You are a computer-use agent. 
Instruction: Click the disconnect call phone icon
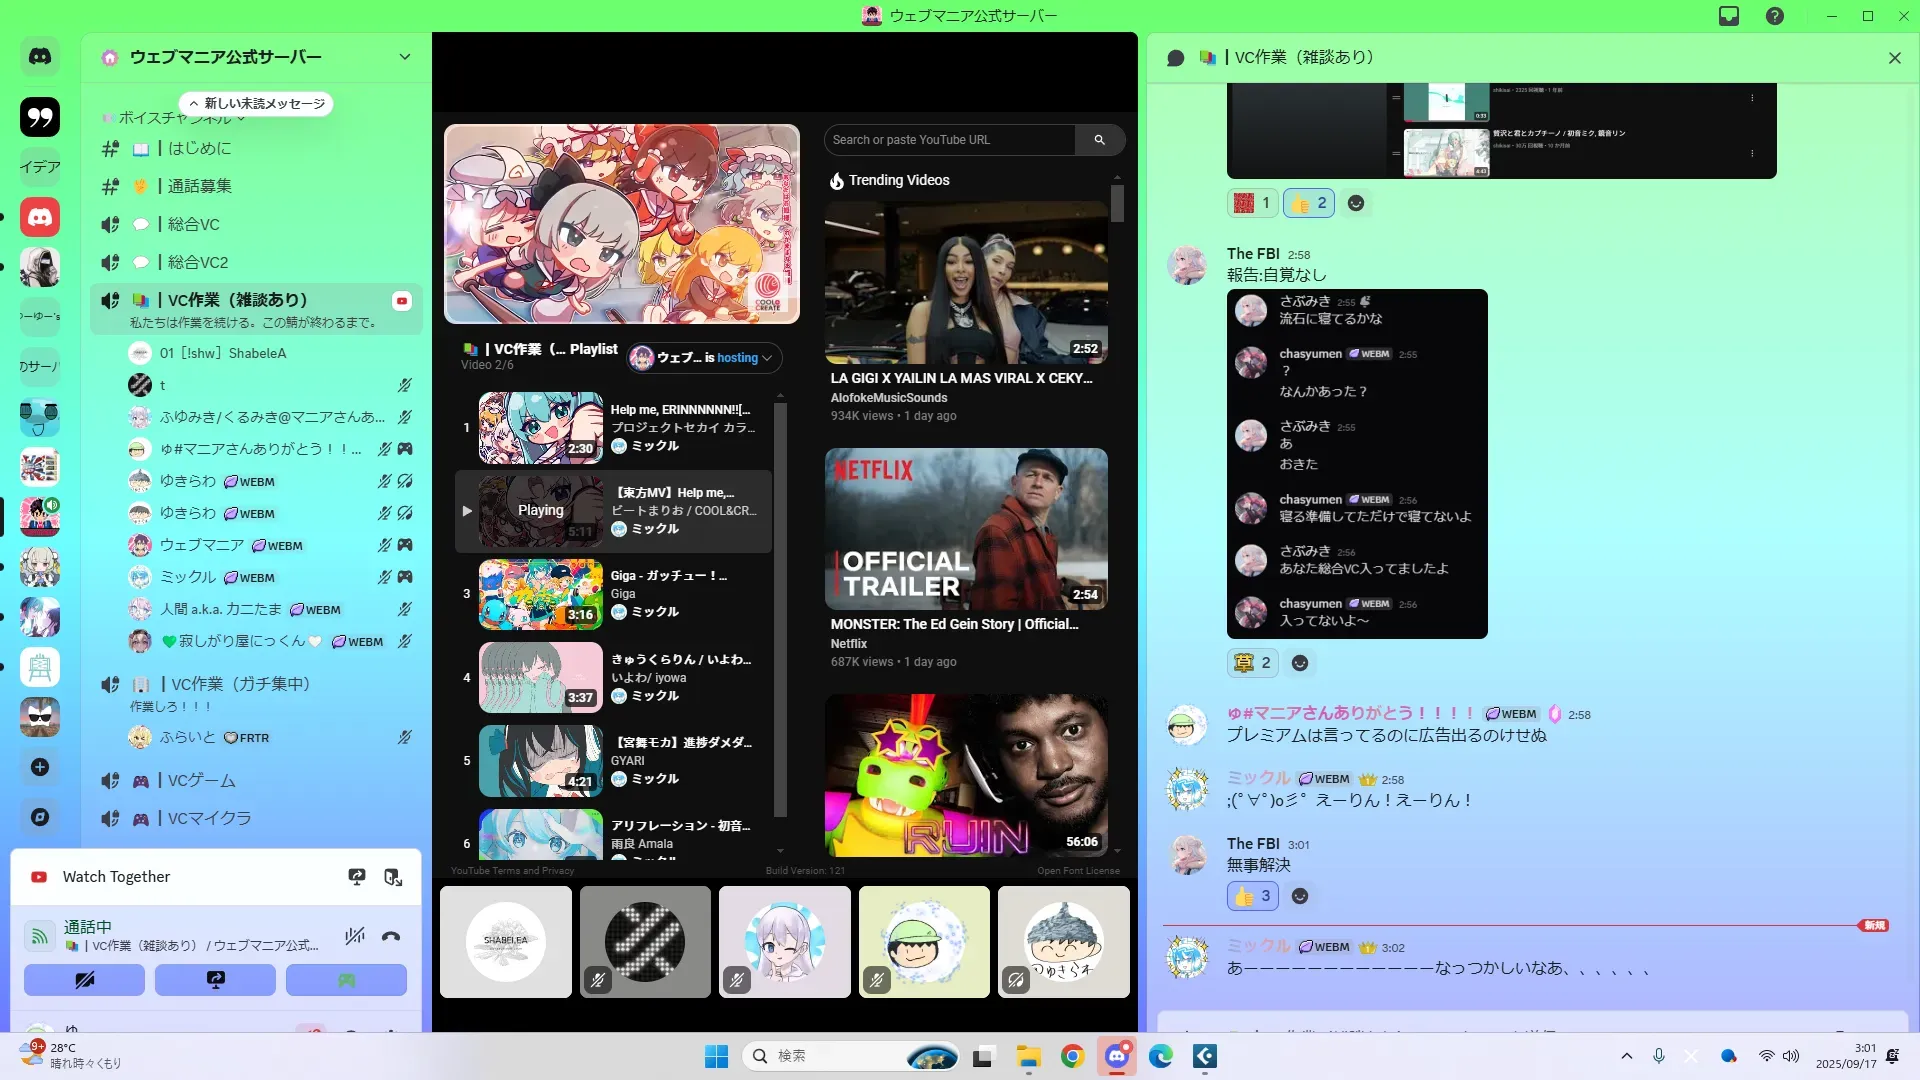click(391, 936)
